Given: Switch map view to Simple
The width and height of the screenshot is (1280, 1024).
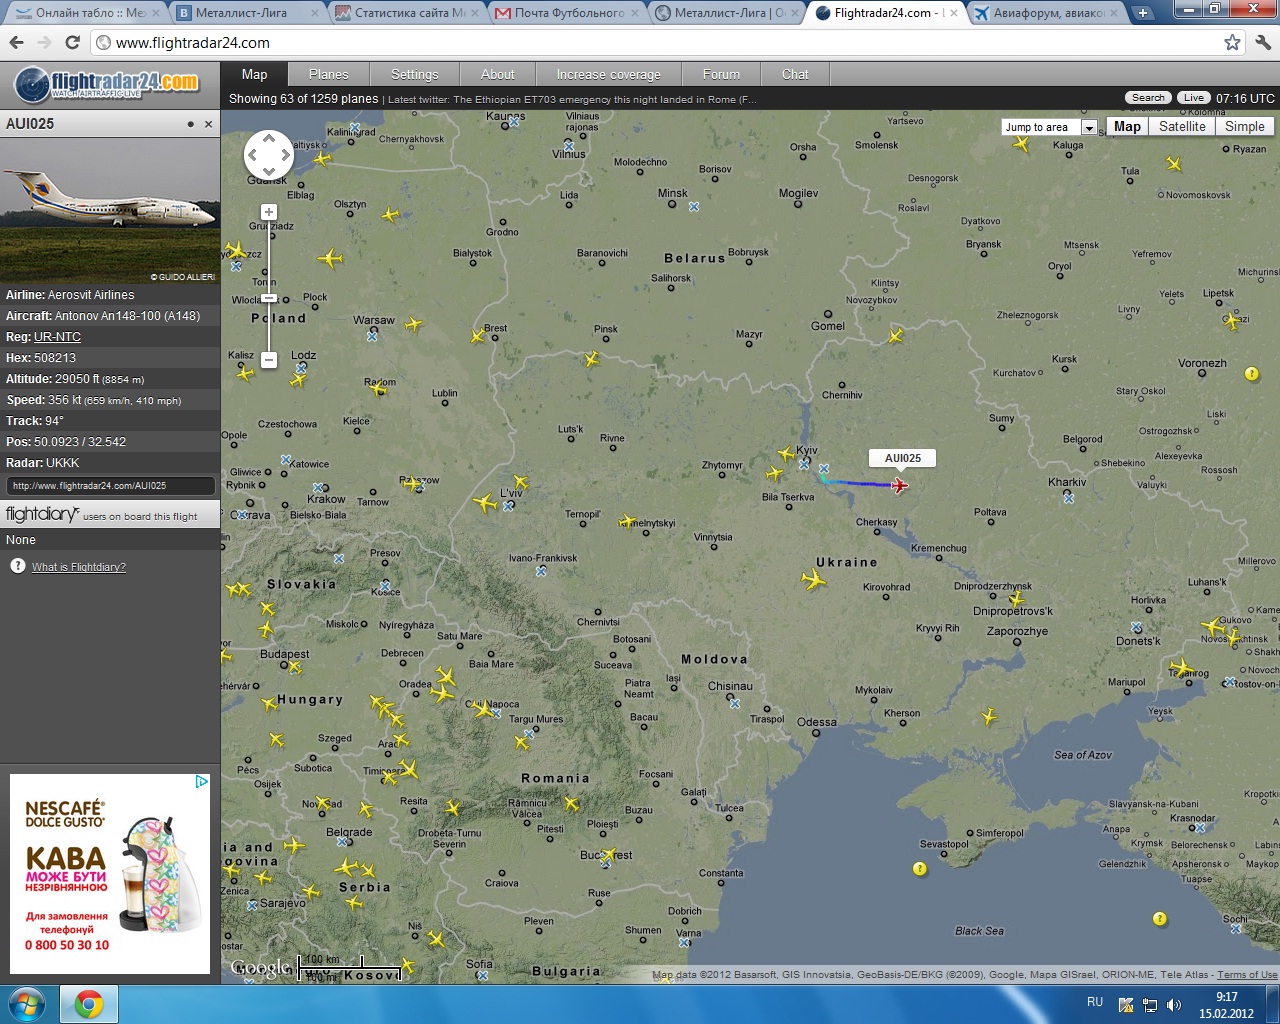Looking at the screenshot, I should point(1245,127).
